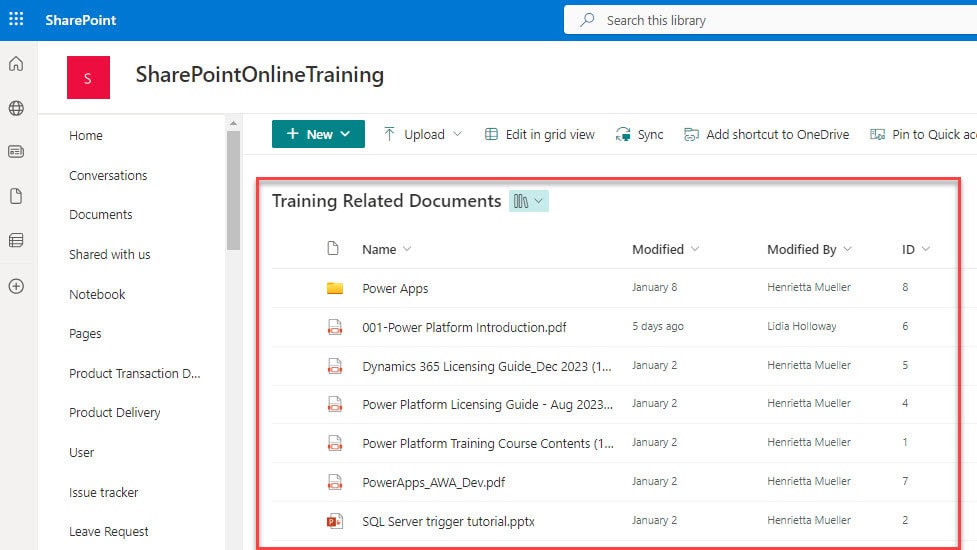Open User navigation link

click(x=82, y=452)
